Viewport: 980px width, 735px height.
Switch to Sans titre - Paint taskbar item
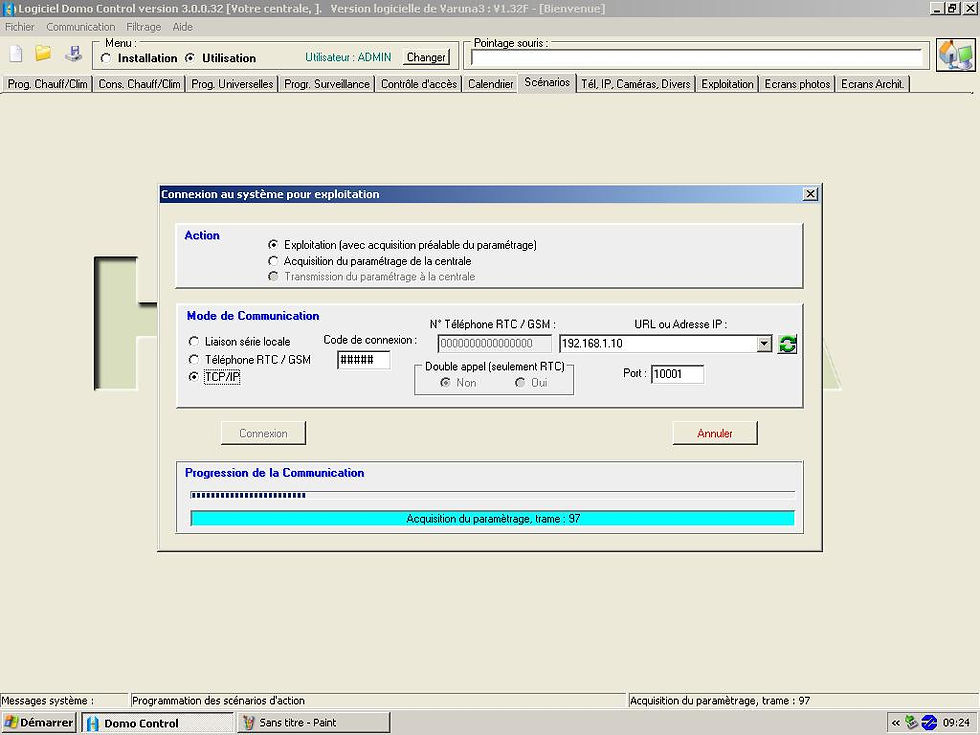[x=314, y=723]
